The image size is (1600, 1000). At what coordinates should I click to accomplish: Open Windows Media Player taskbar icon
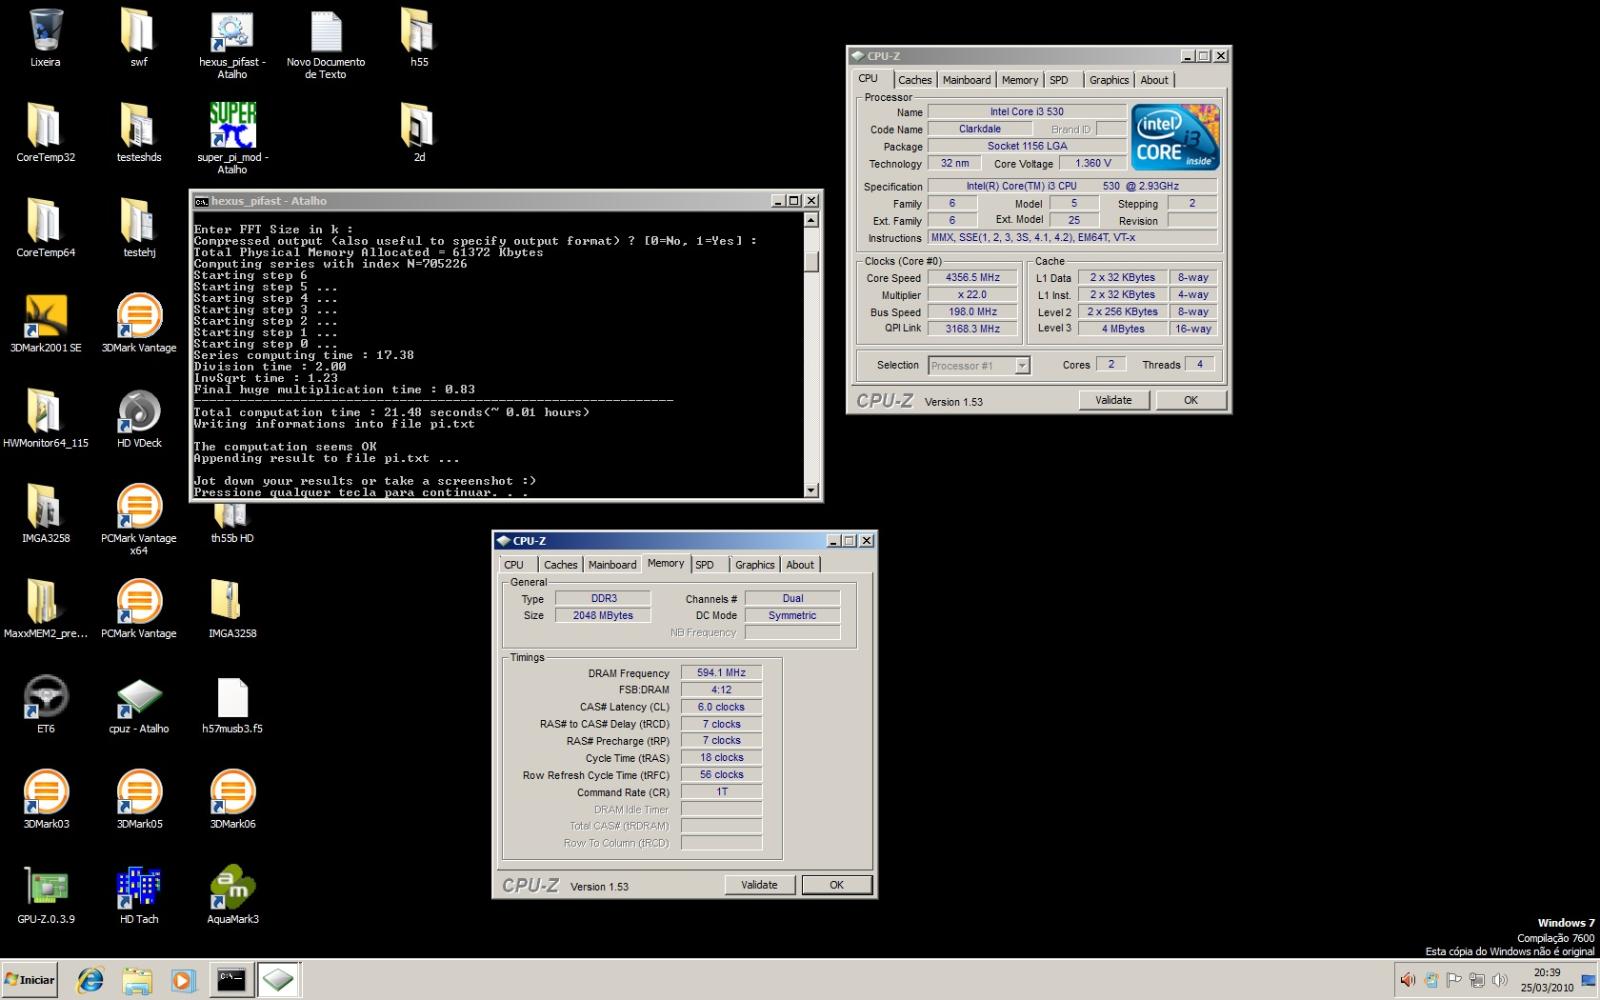[x=183, y=980]
